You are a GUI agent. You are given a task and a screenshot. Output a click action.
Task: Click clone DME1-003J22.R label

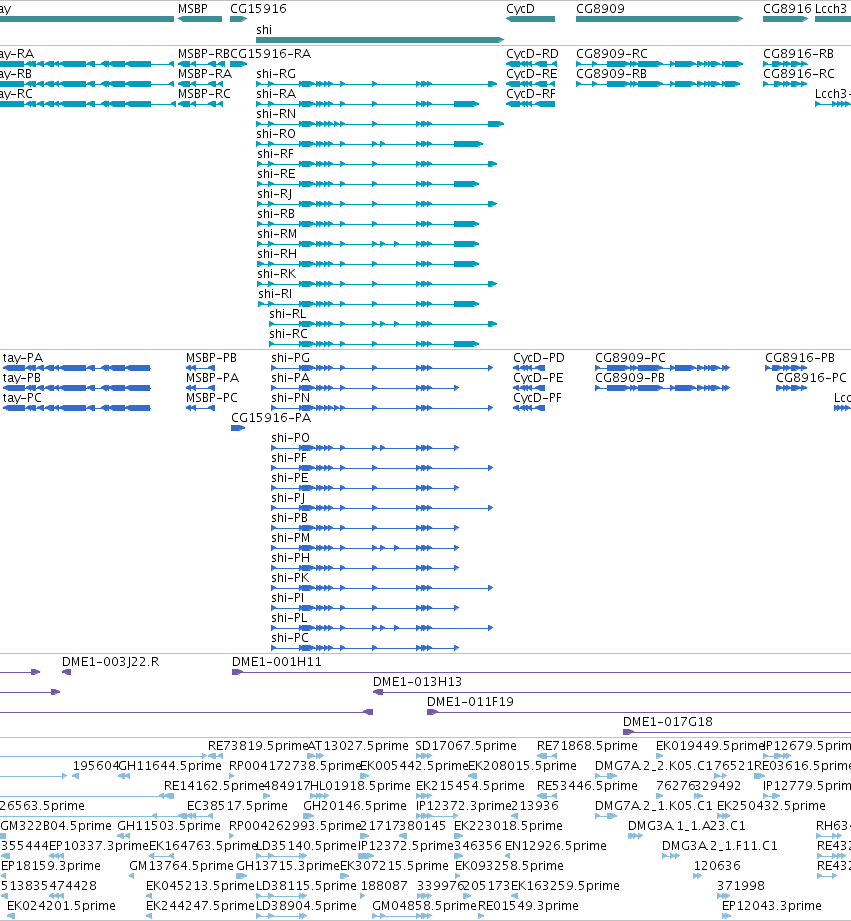click(110, 662)
